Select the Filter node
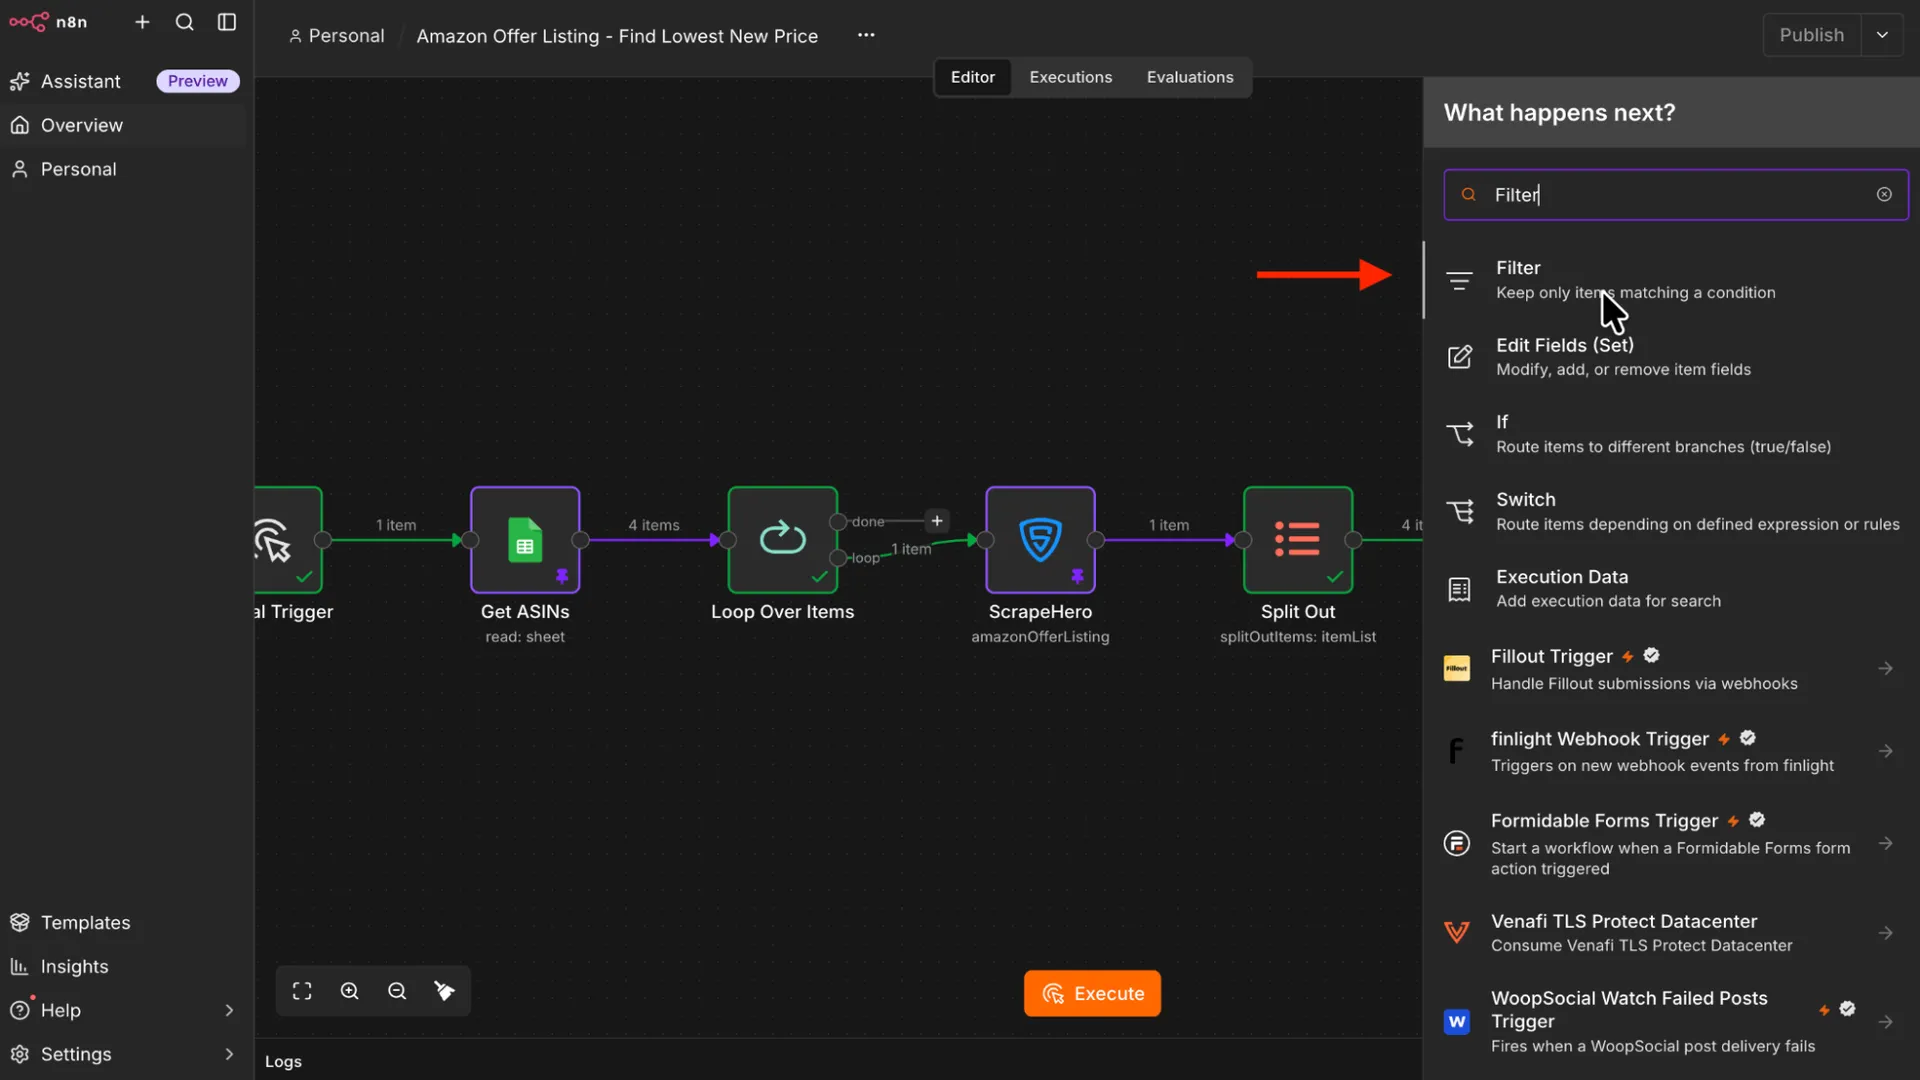Image resolution: width=1920 pixels, height=1080 pixels. (1670, 280)
